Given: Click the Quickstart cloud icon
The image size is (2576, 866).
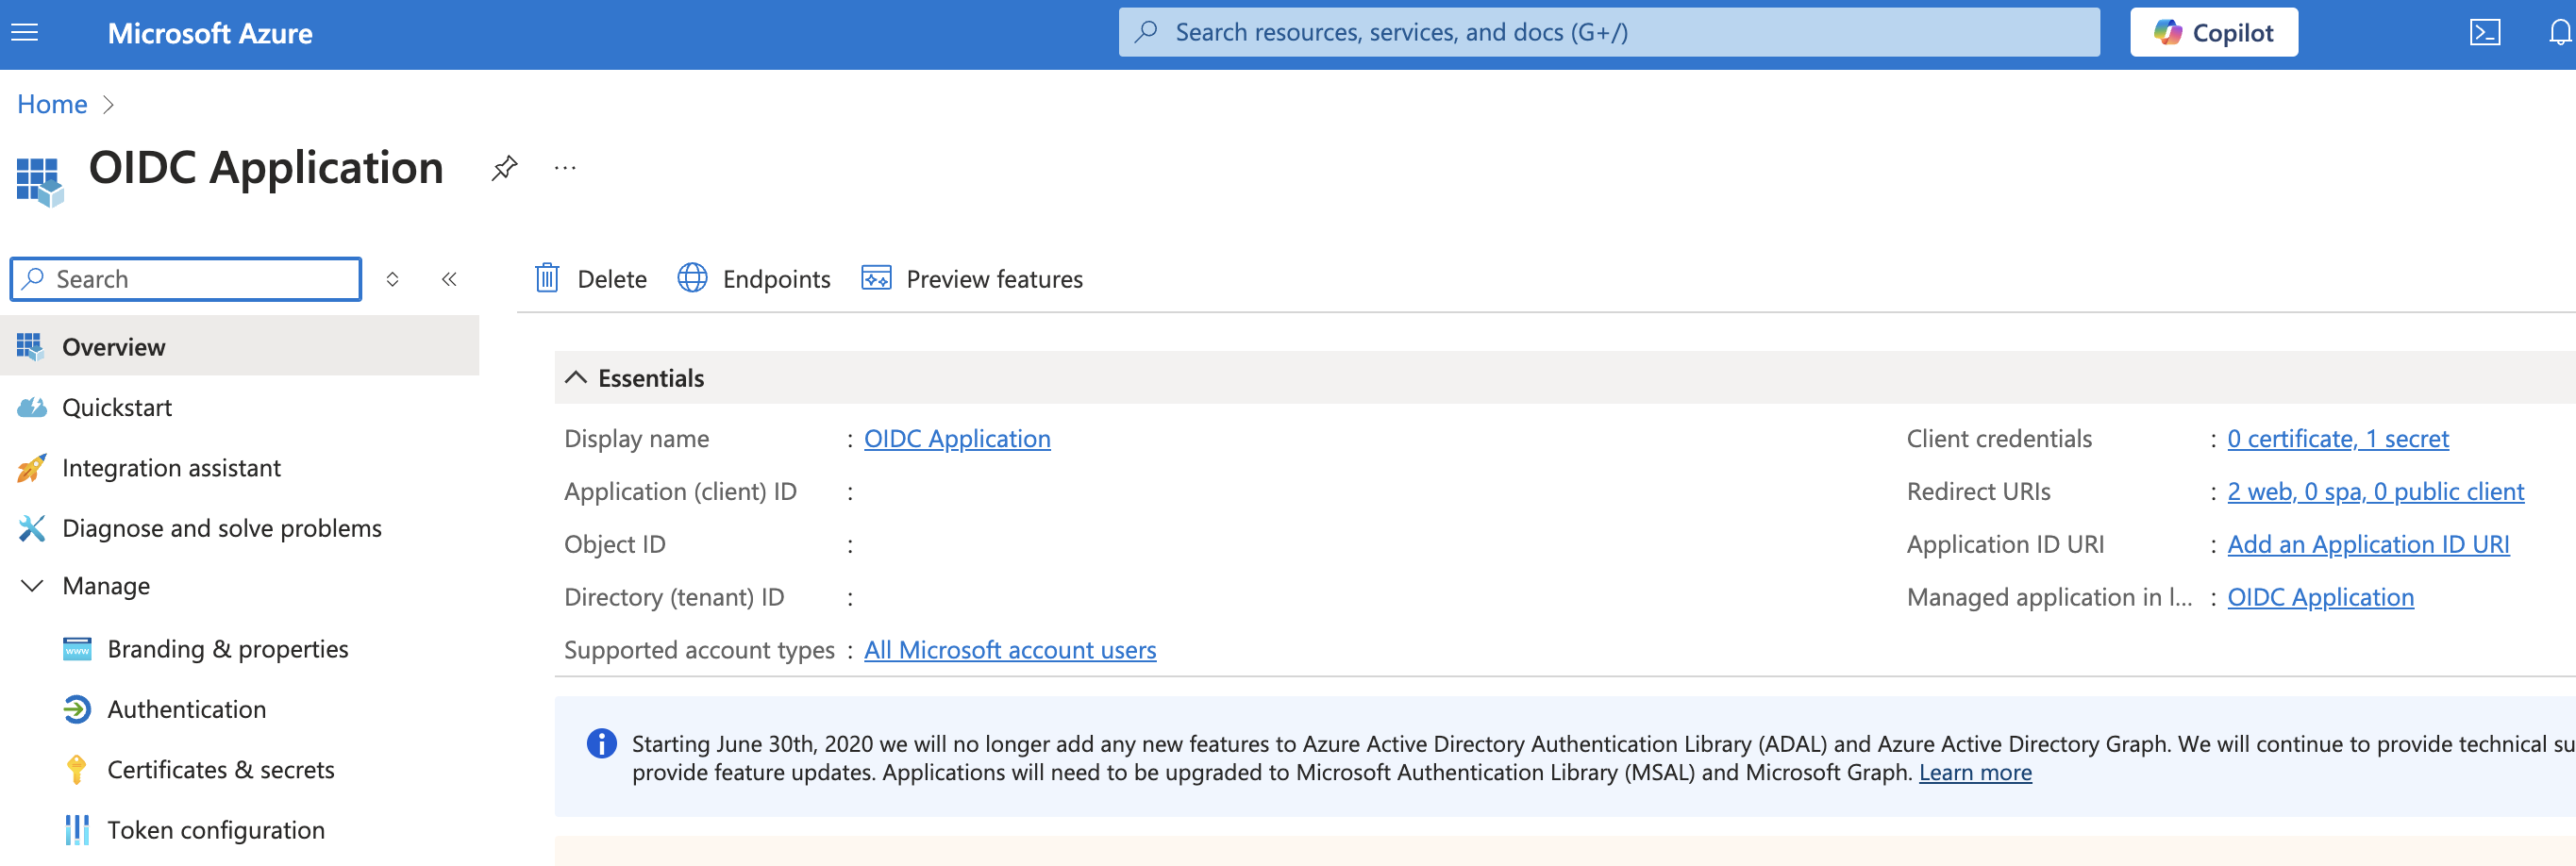Looking at the screenshot, I should click(x=32, y=407).
